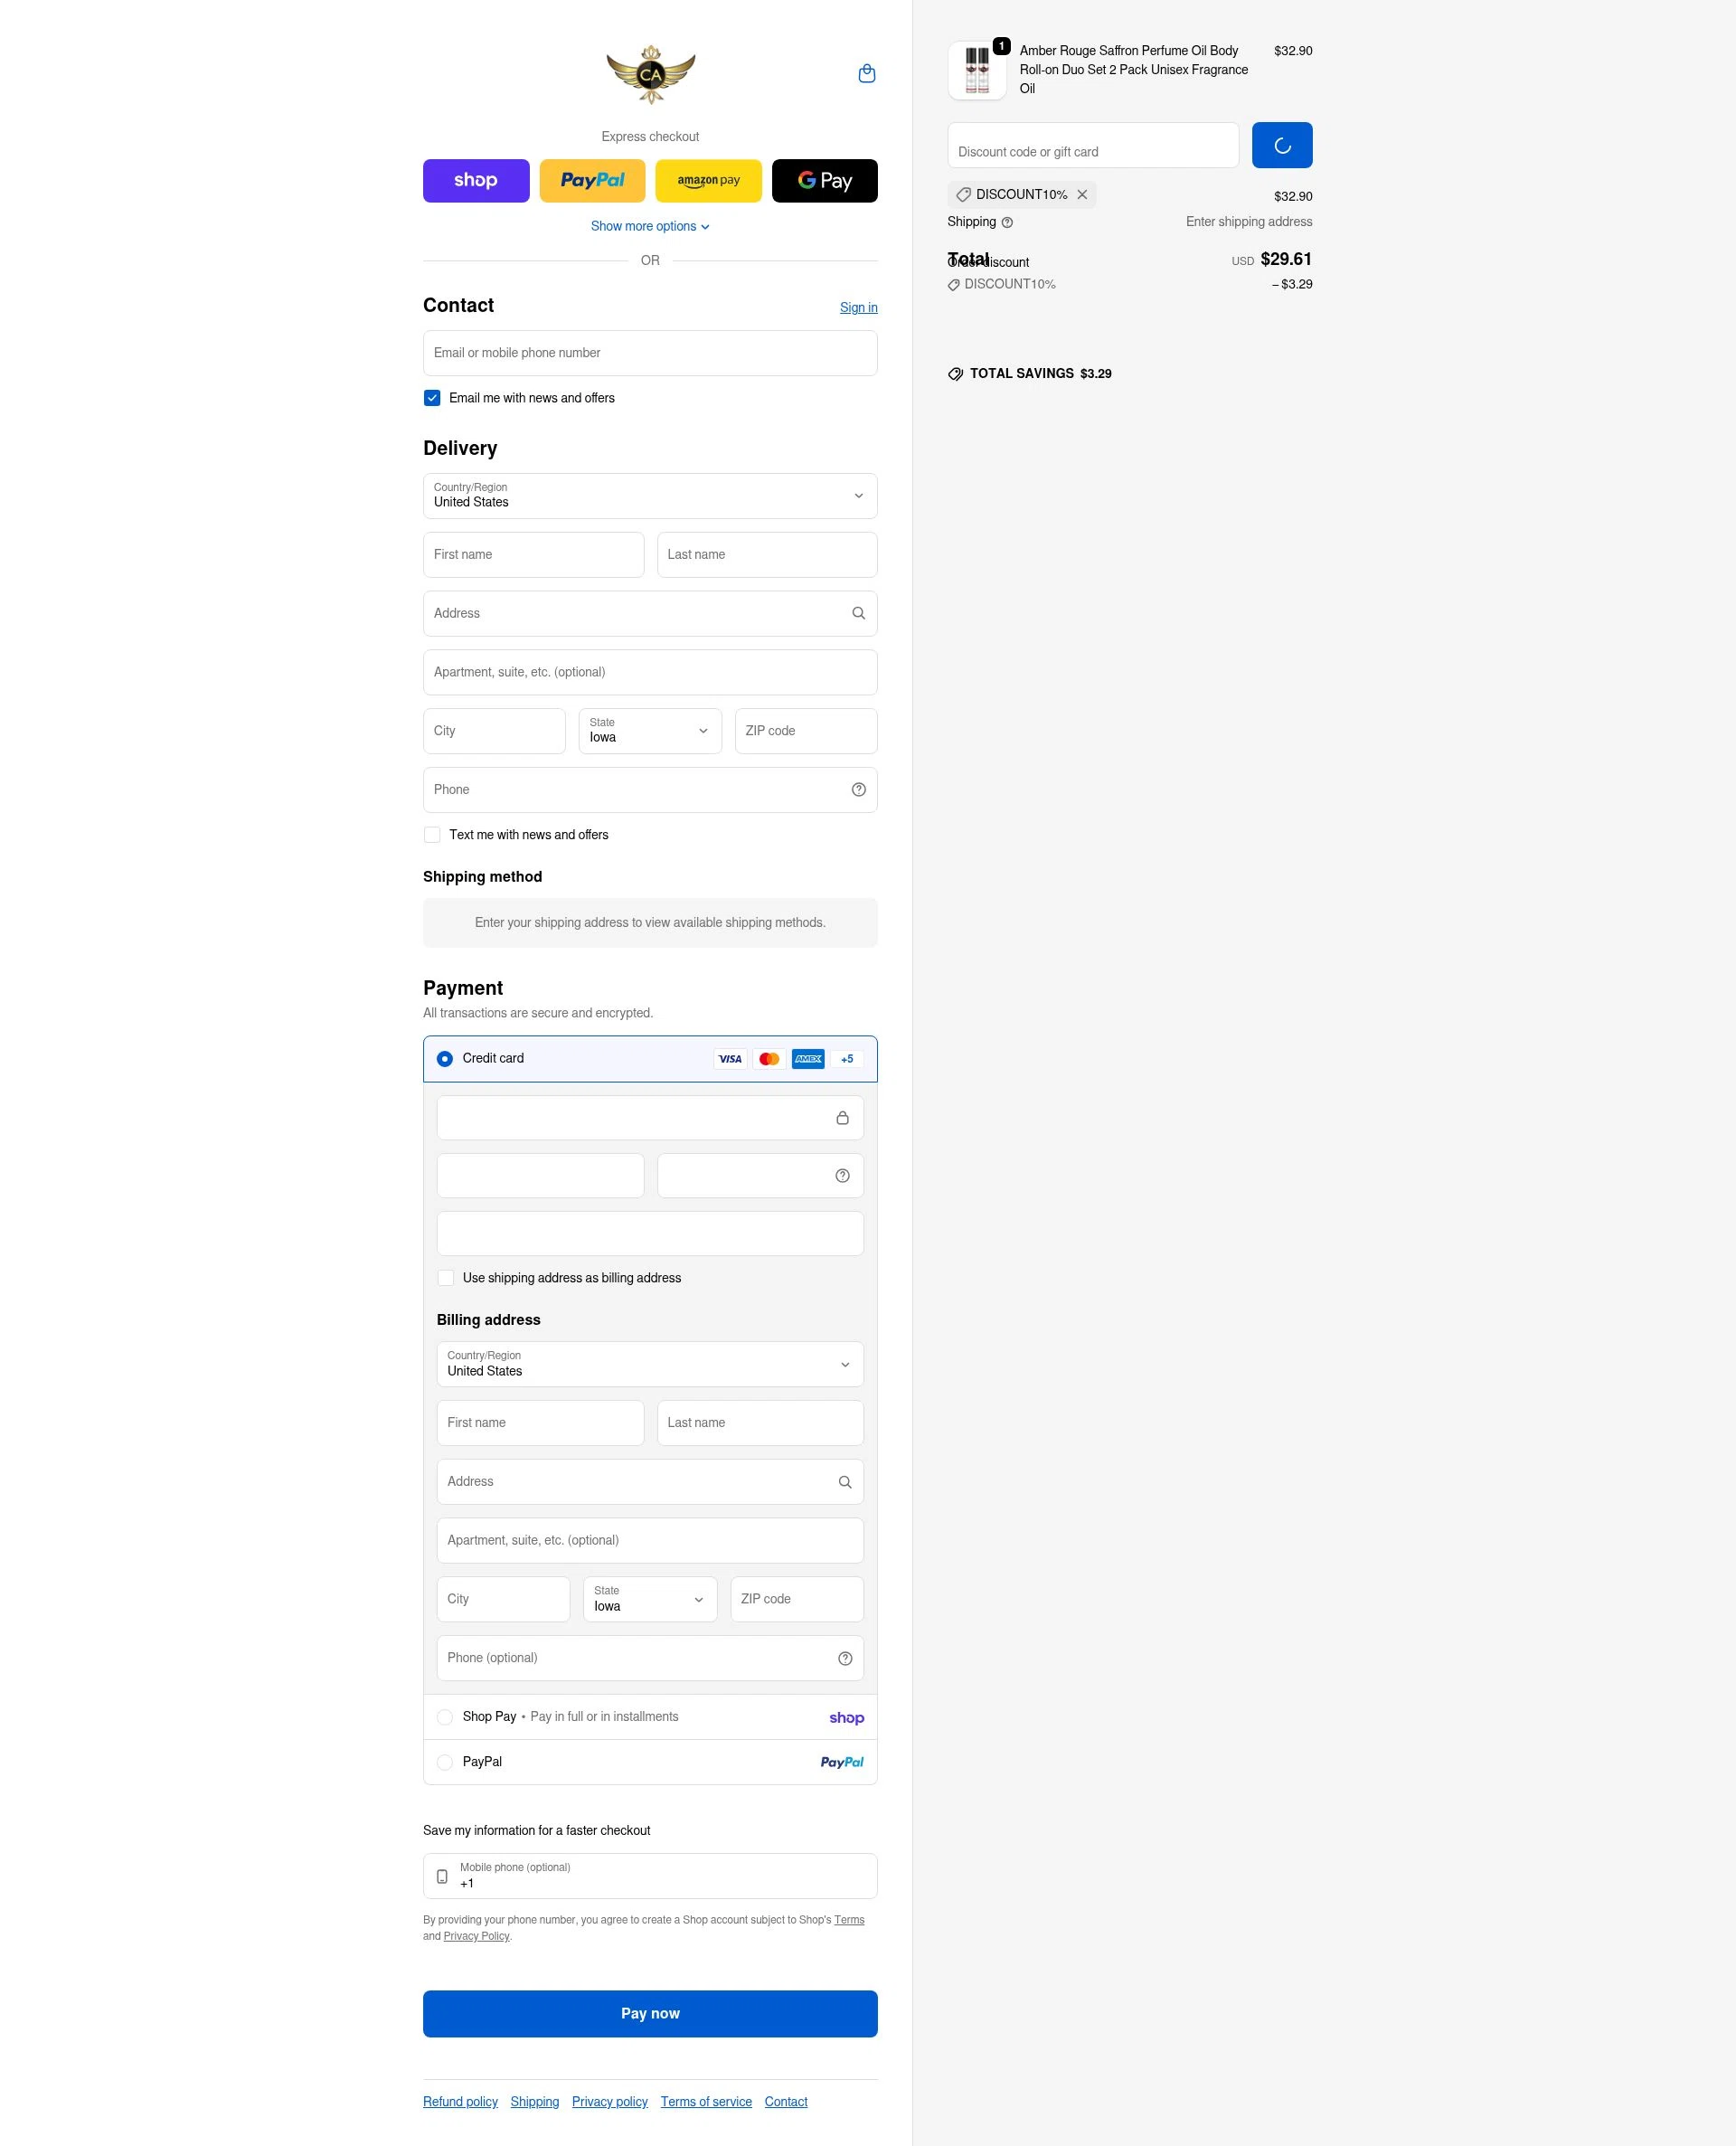Check Use shipping address as billing address
1736x2146 pixels.
(446, 1277)
